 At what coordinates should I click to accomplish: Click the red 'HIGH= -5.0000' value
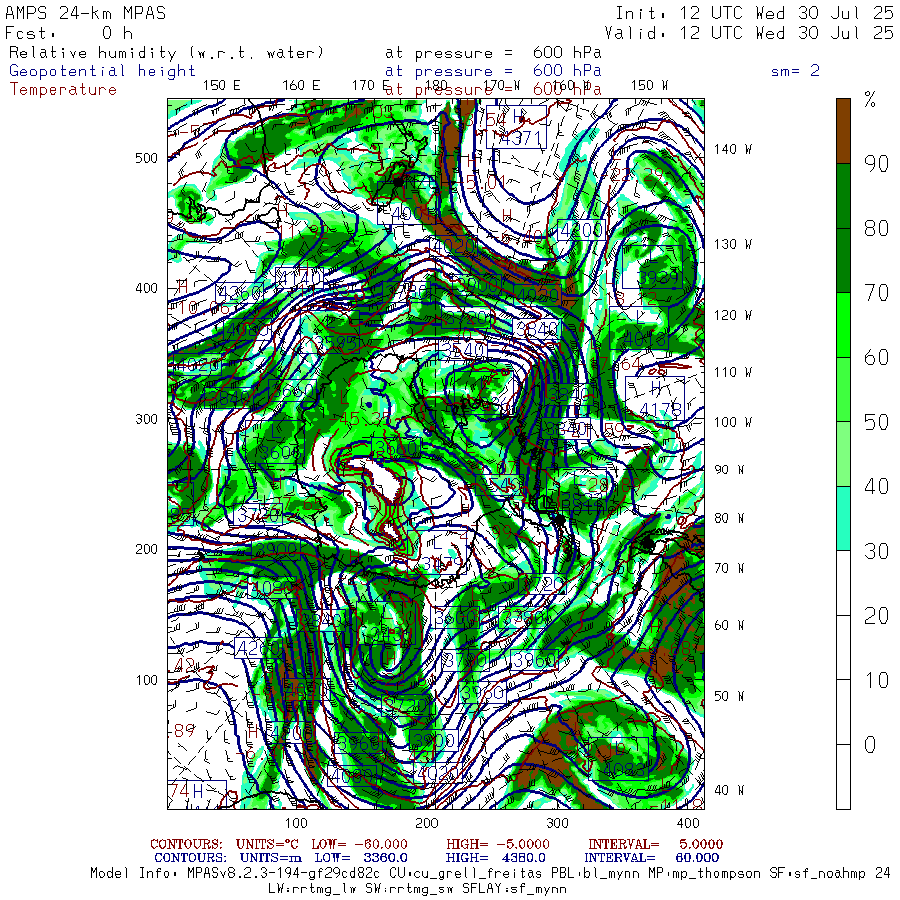pyautogui.click(x=498, y=844)
